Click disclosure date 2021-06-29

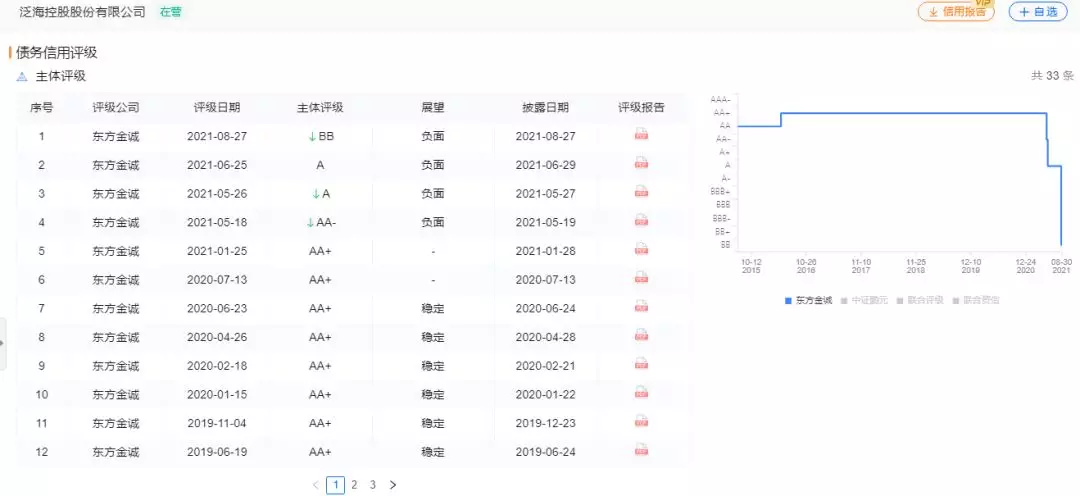(546, 165)
